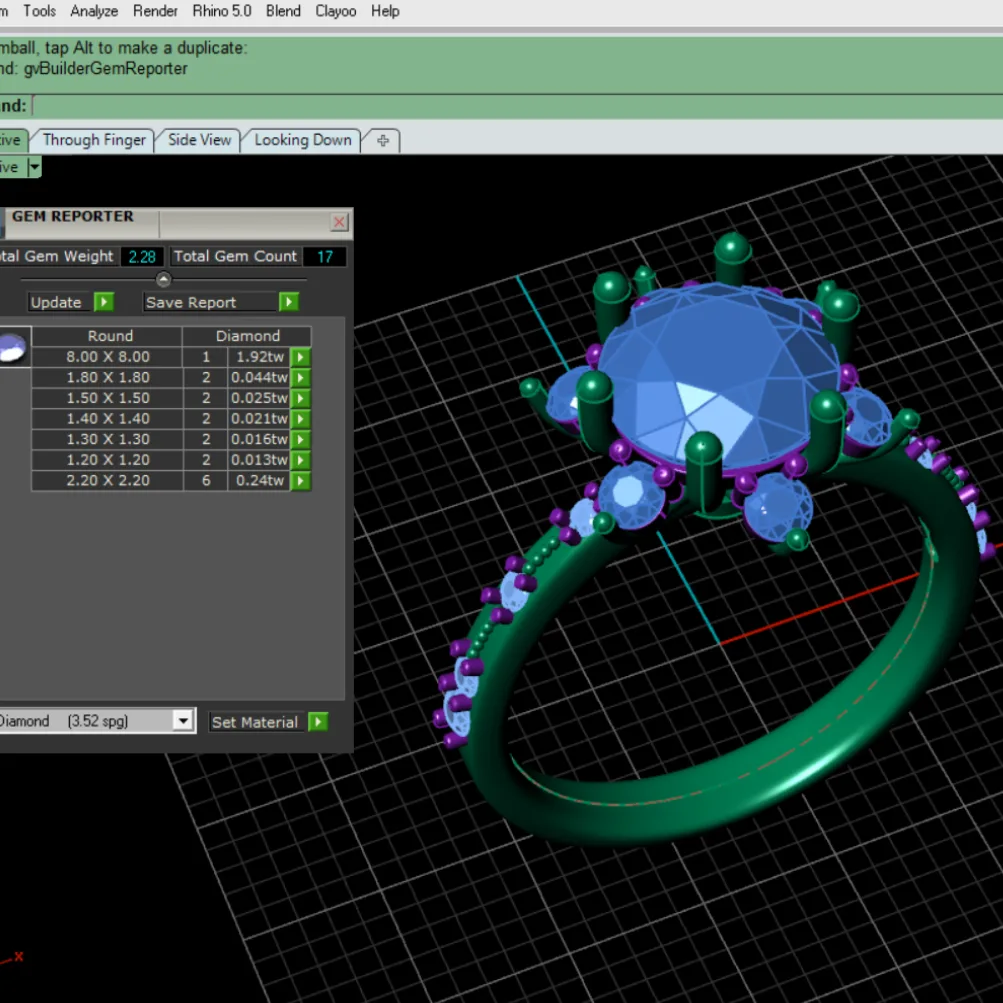The height and width of the screenshot is (1003, 1003).
Task: Open the Analyze menu
Action: [94, 11]
